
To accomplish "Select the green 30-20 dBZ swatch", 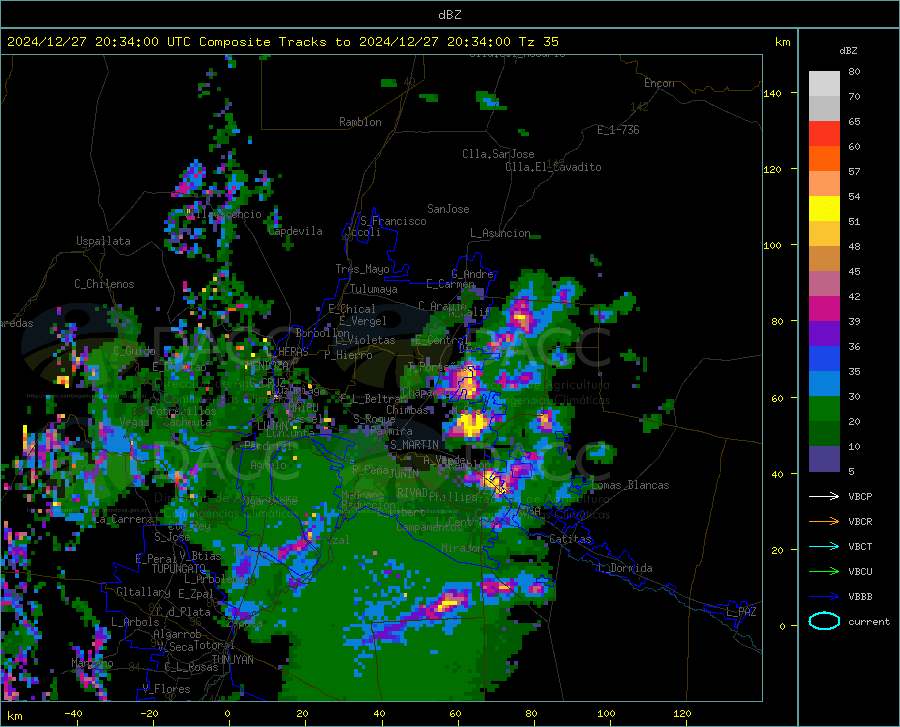I will (x=824, y=409).
